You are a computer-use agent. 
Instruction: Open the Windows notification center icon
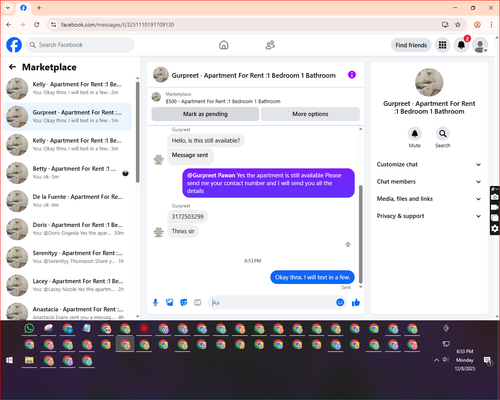pyautogui.click(x=488, y=360)
